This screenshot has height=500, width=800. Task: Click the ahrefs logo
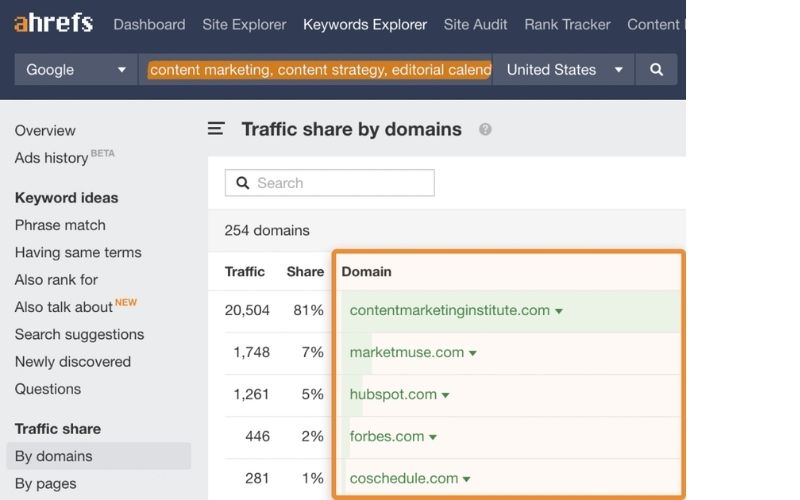coord(54,23)
